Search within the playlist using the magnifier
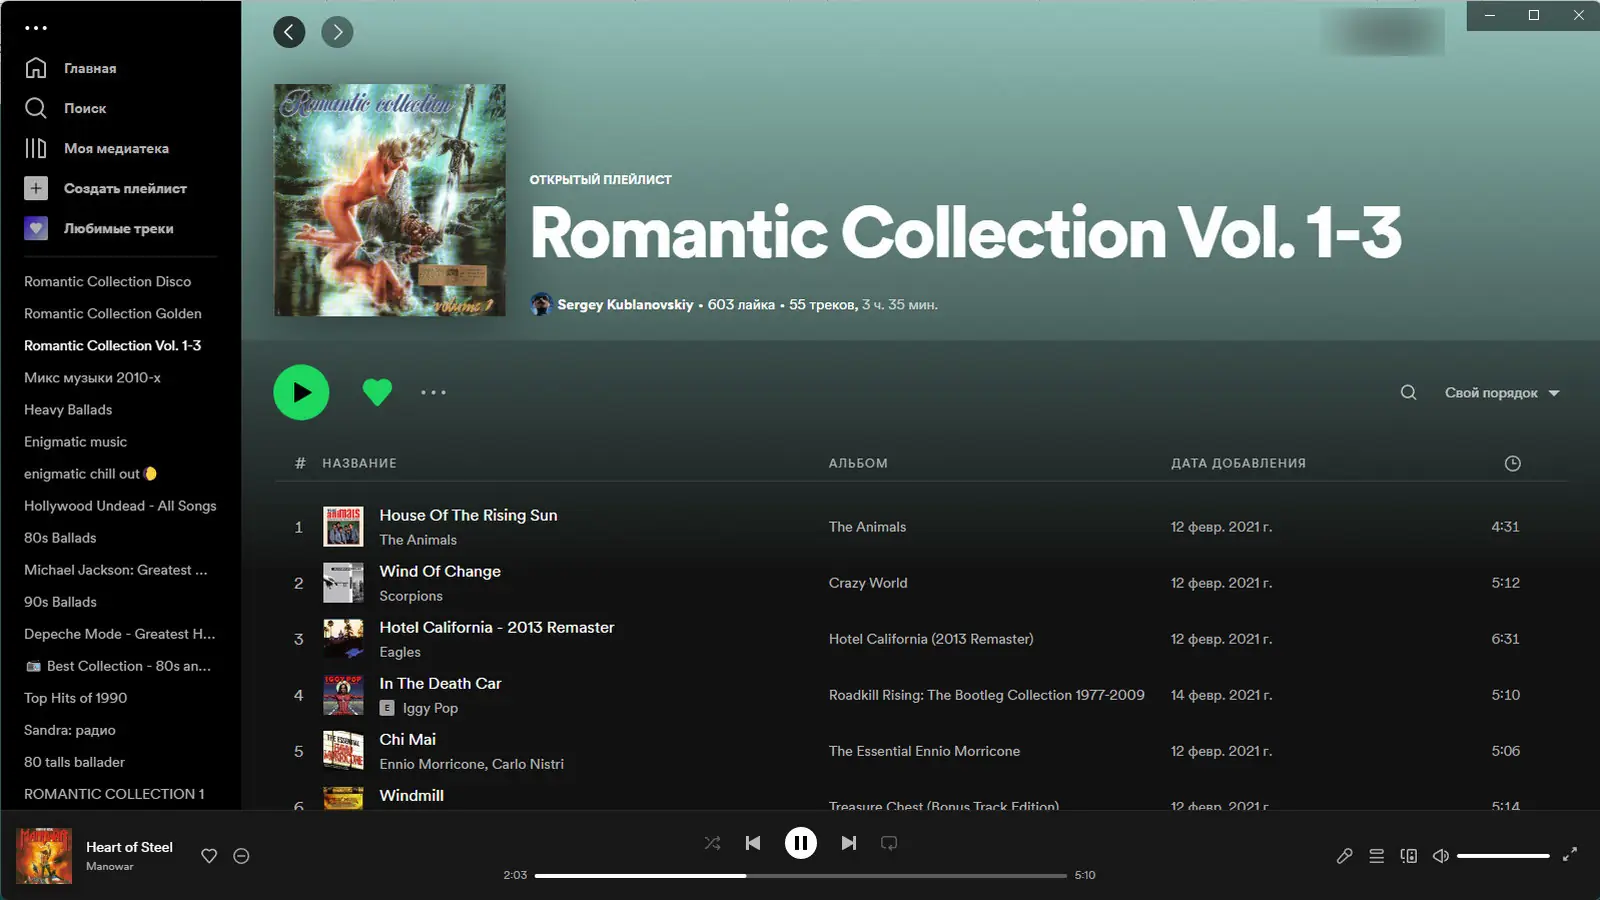 (x=1408, y=392)
